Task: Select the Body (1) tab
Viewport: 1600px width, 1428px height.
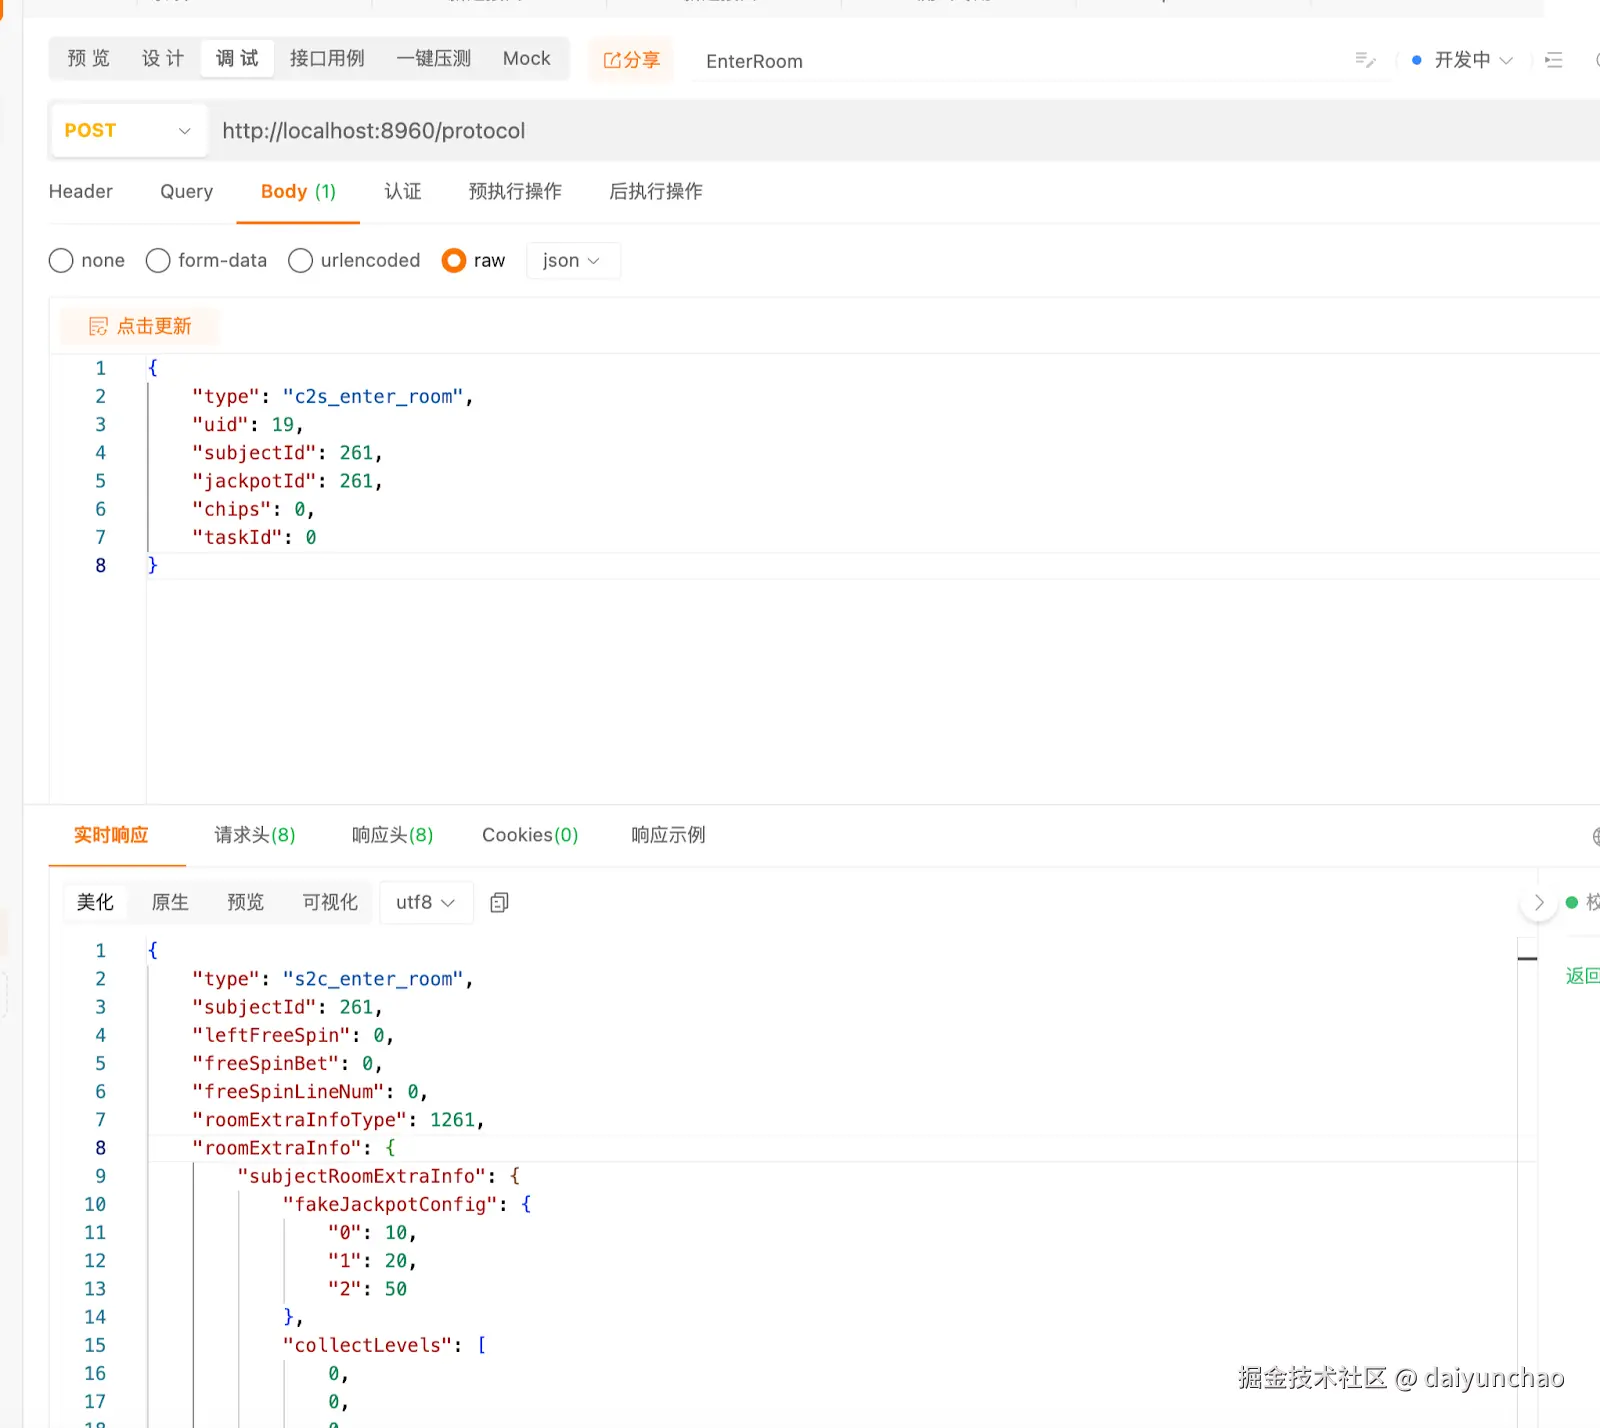Action: click(298, 191)
